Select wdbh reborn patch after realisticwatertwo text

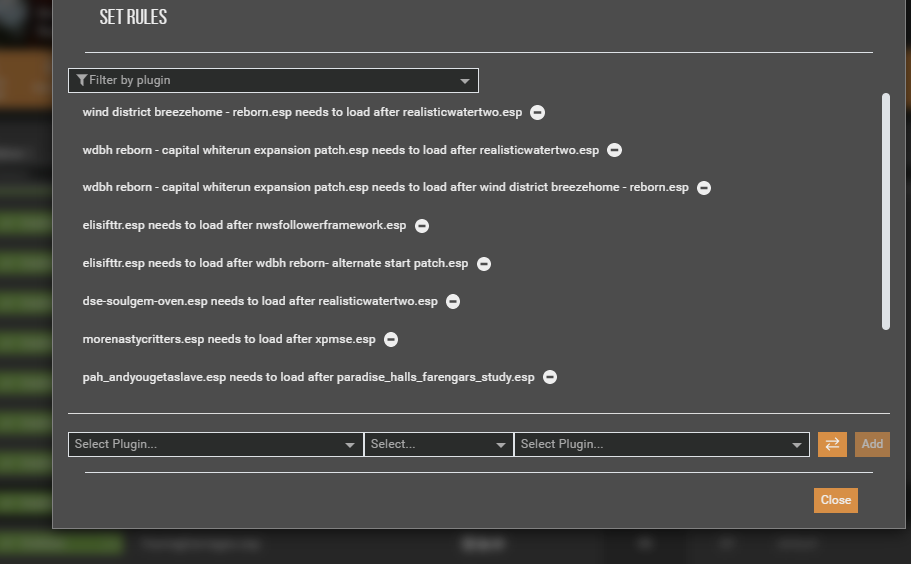pyautogui.click(x=340, y=150)
